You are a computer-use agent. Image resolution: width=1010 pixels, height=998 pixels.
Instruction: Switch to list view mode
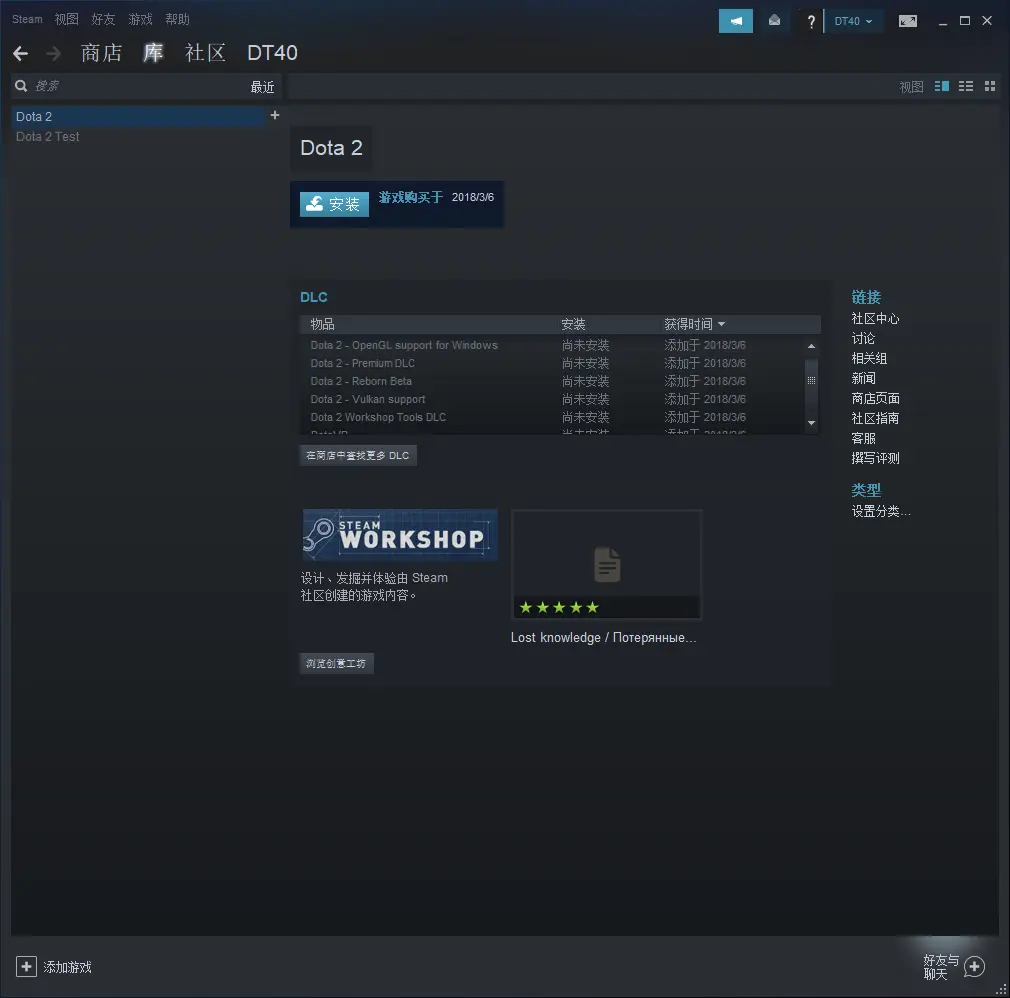(966, 87)
